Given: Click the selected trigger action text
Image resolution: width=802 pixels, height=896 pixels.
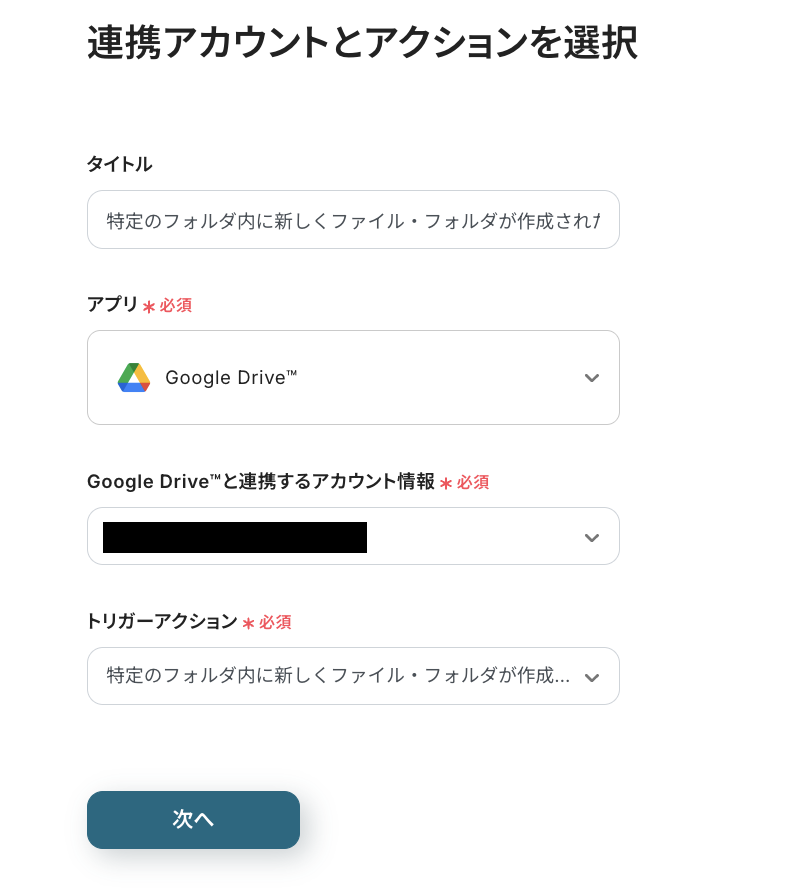Looking at the screenshot, I should (338, 676).
